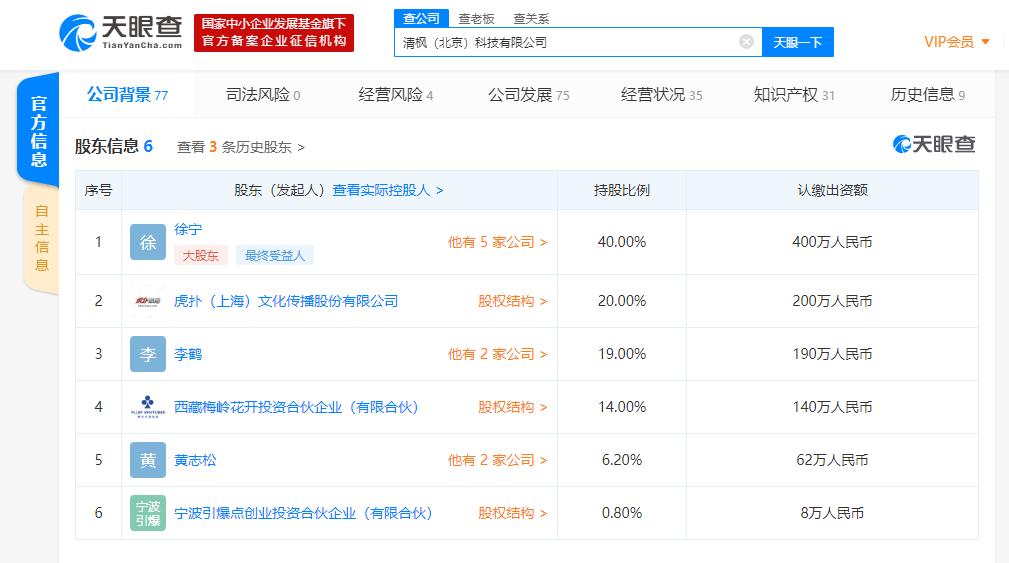View the 3 条历史股东 link
The width and height of the screenshot is (1009, 563).
[x=241, y=147]
